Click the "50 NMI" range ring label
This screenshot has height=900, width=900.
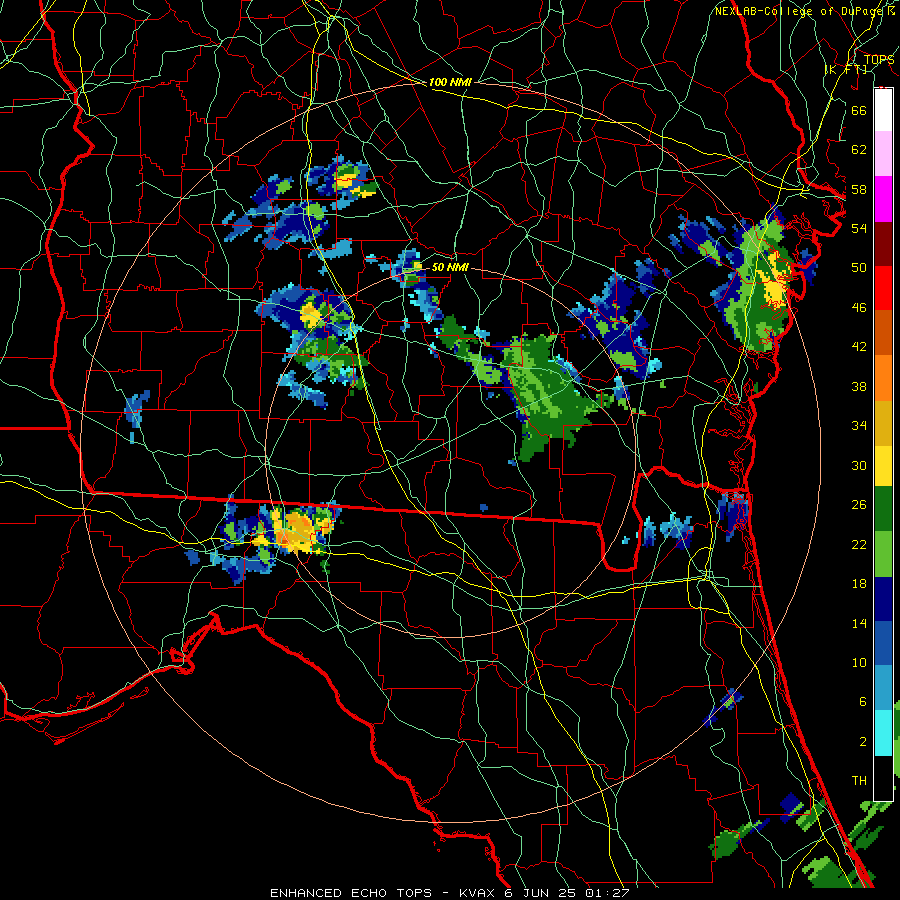(x=451, y=267)
